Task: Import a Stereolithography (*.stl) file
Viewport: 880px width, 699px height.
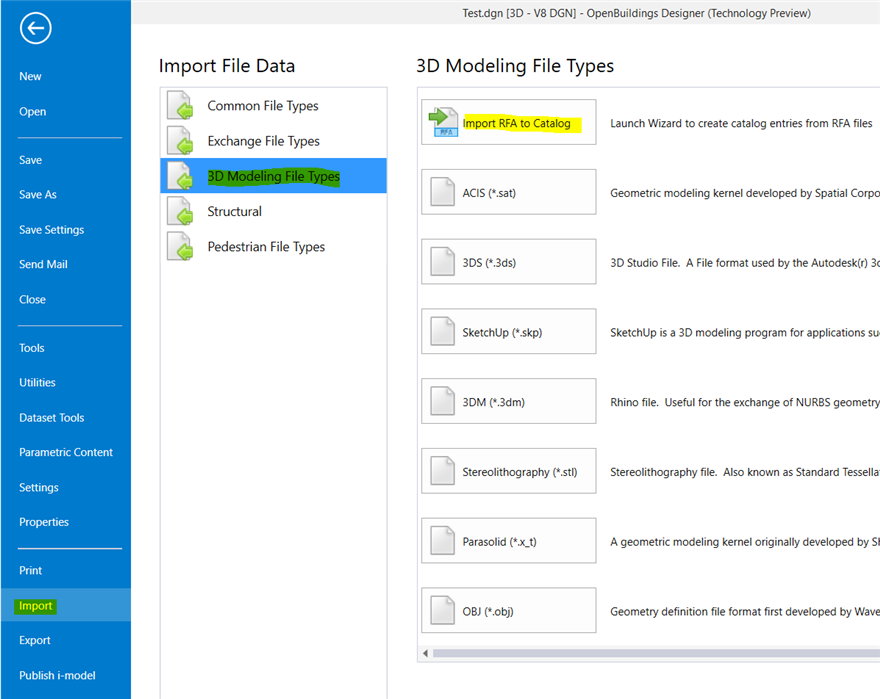Action: point(508,471)
